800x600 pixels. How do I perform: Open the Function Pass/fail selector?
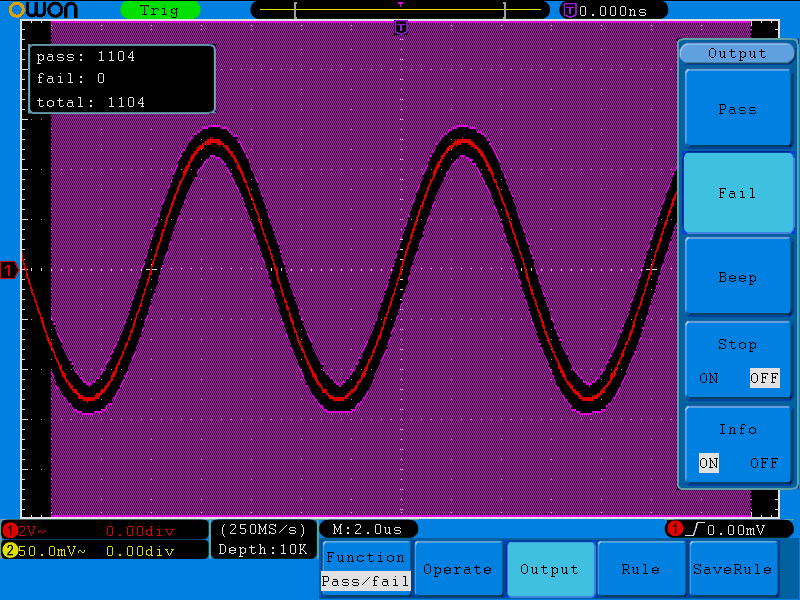tap(365, 569)
